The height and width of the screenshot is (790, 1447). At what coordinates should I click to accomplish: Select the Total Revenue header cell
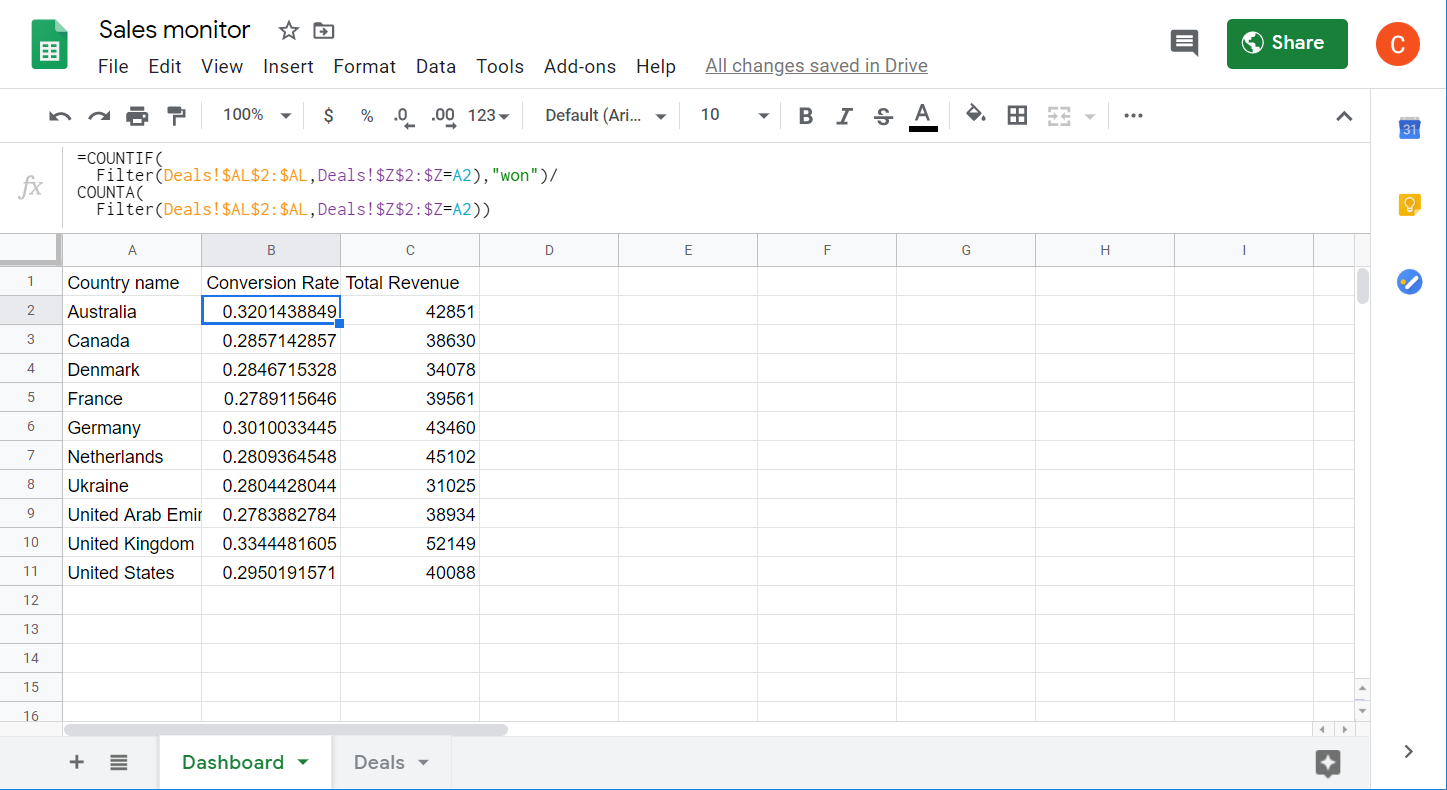pyautogui.click(x=410, y=283)
